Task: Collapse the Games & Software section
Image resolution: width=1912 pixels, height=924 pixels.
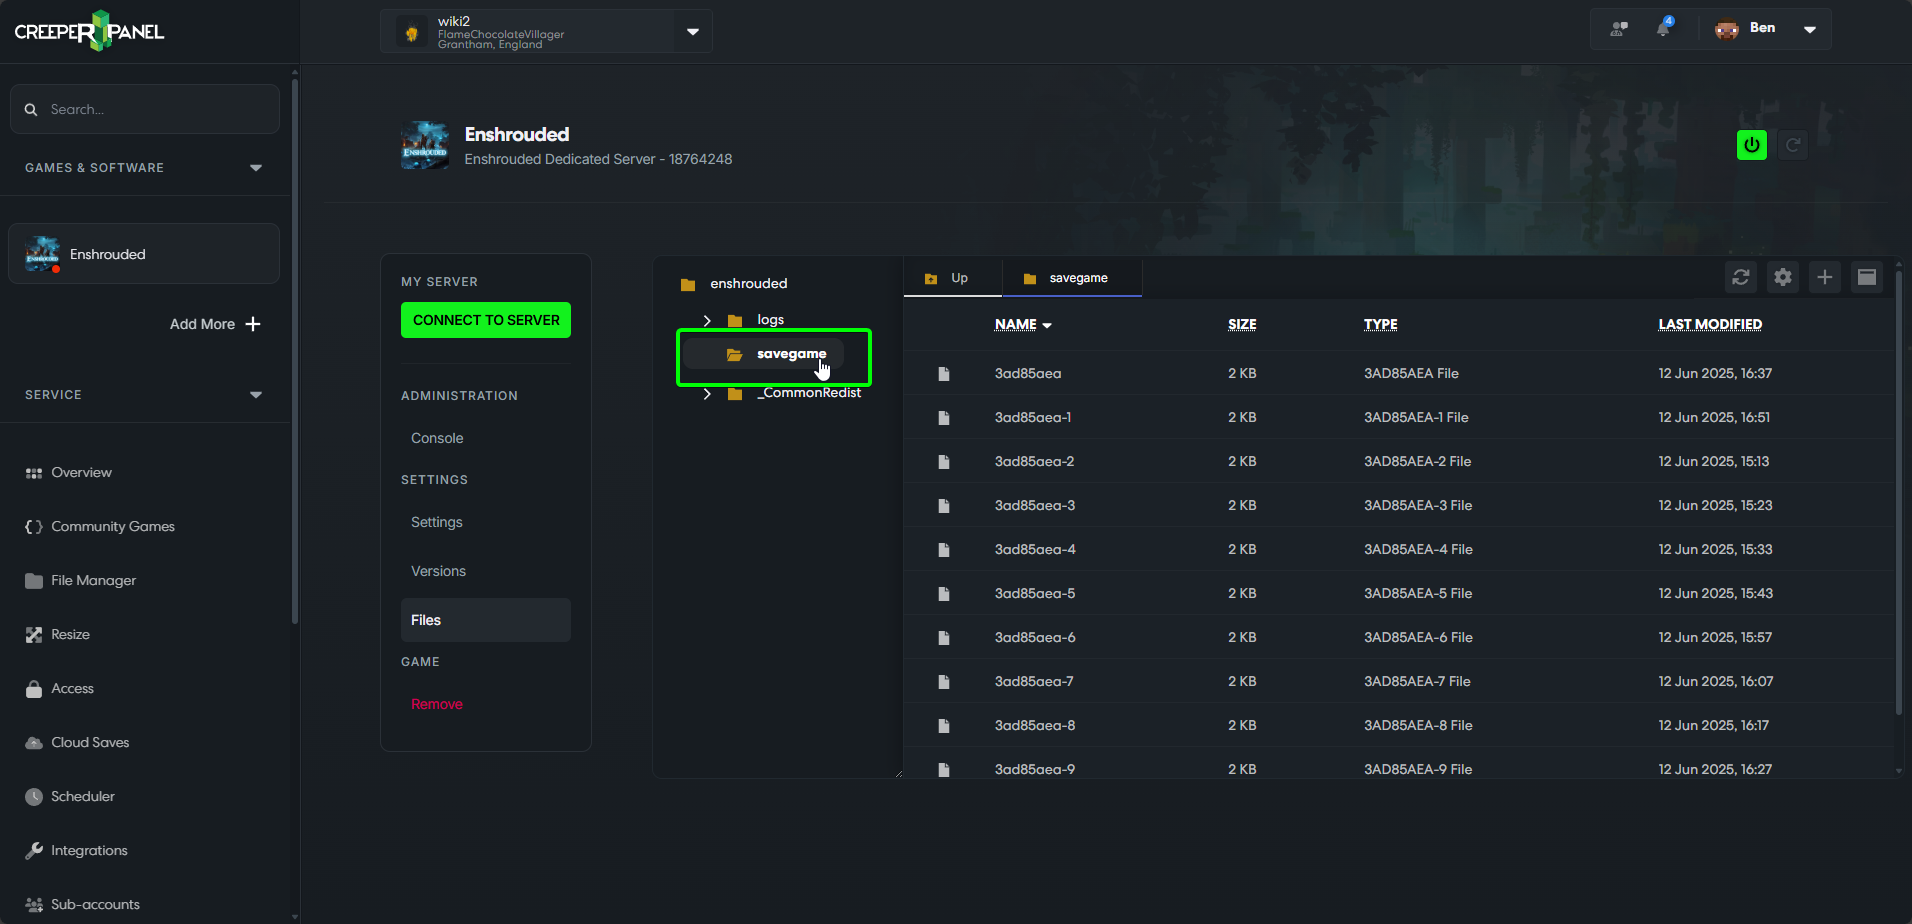Action: (256, 168)
